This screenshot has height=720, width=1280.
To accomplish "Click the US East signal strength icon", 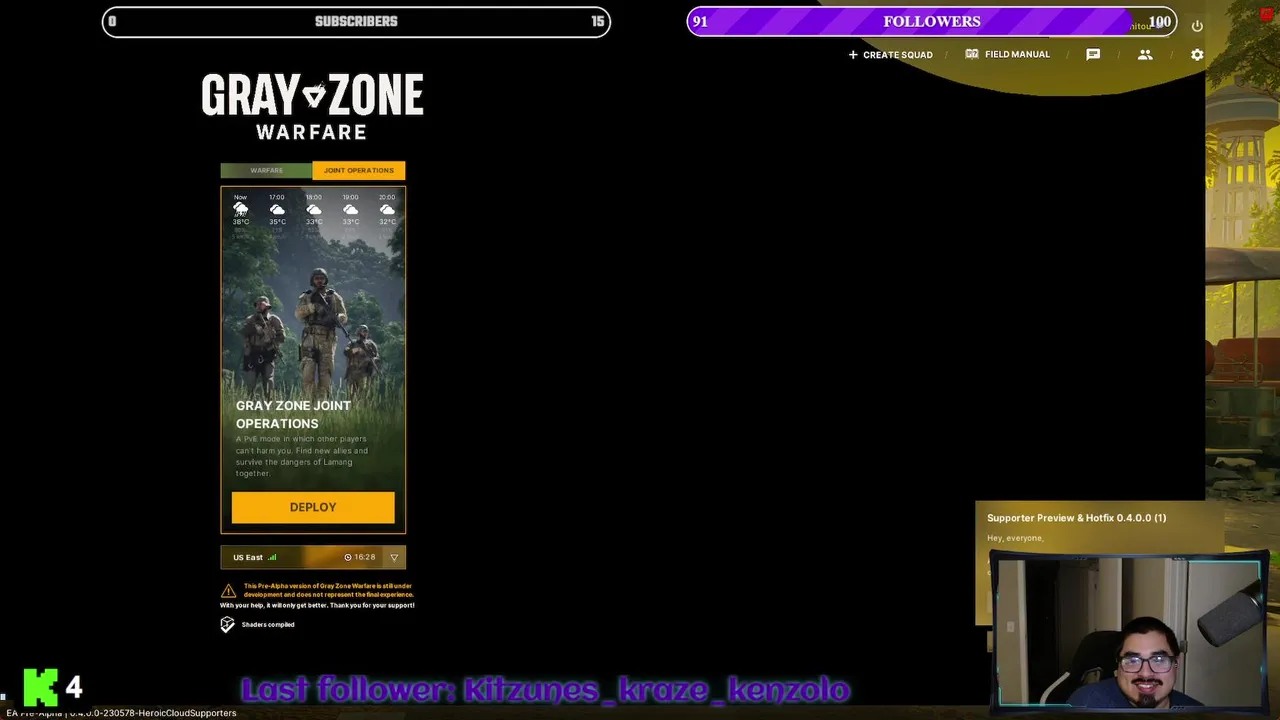I will (x=272, y=557).
